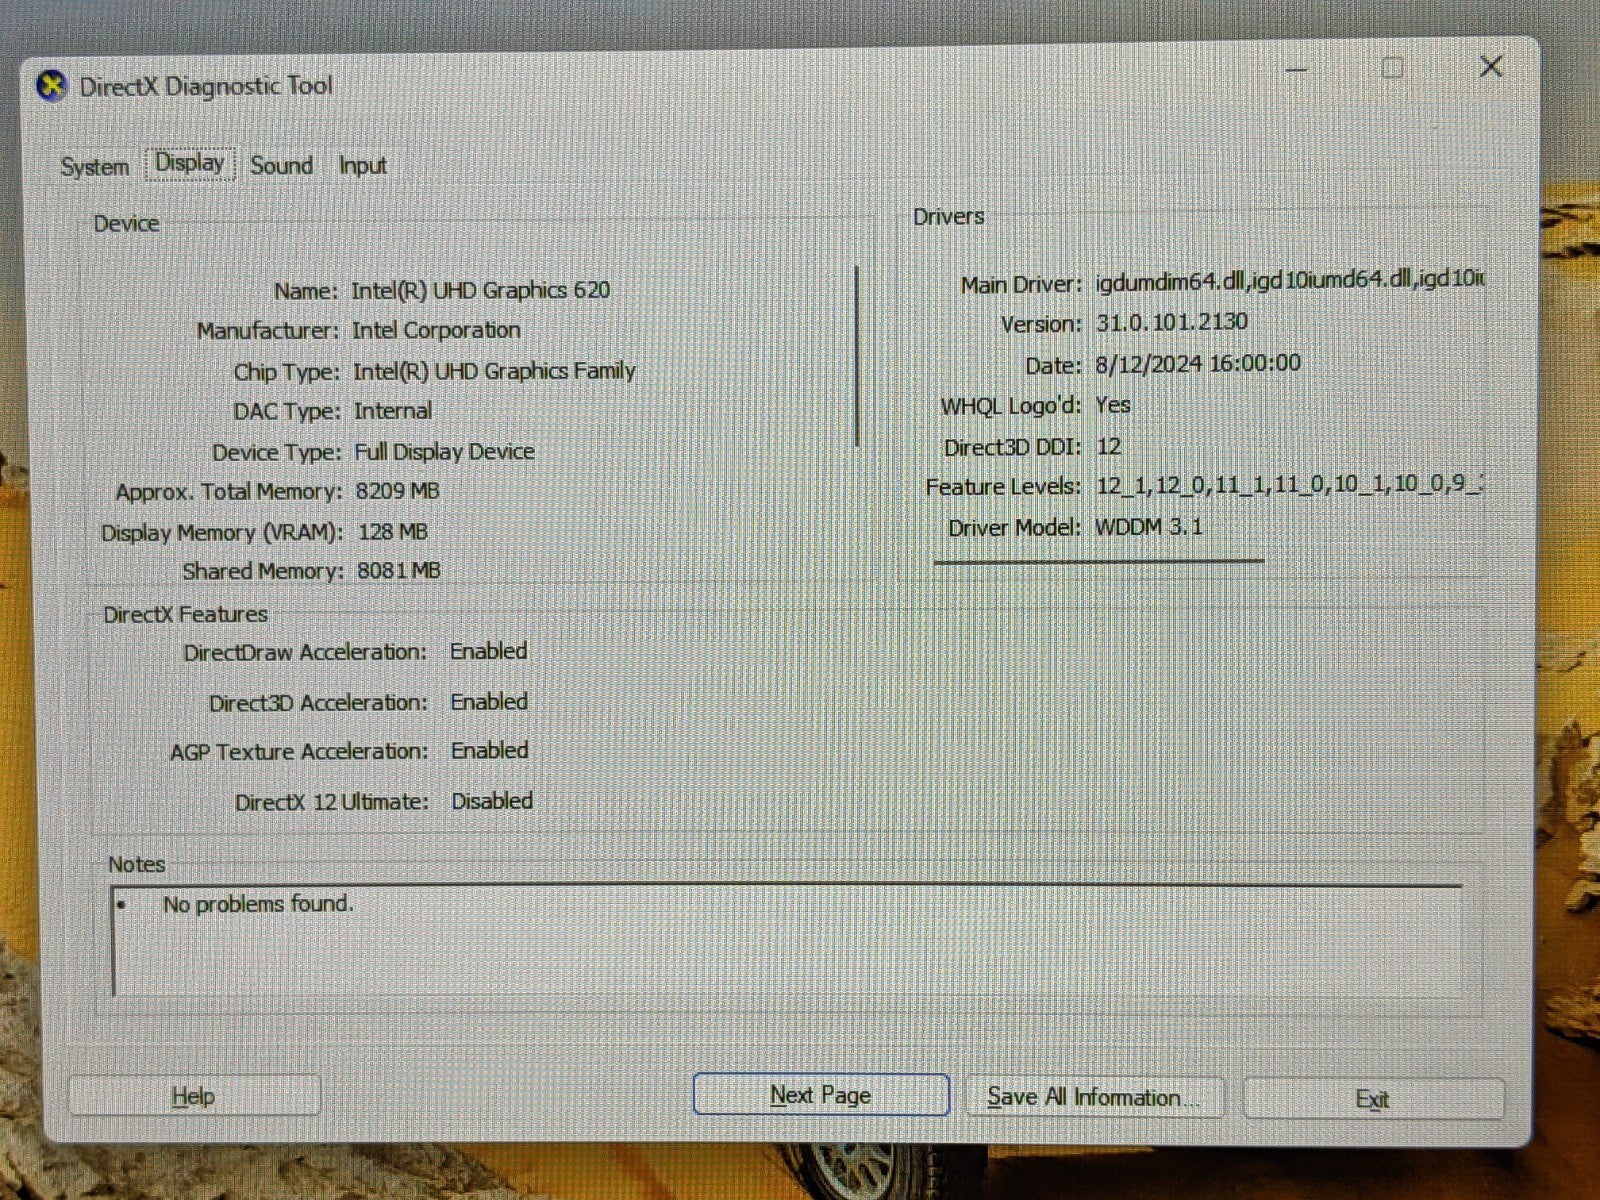The image size is (1600, 1200).
Task: Click the Drivers section horizontal scrollbar
Action: [1098, 562]
